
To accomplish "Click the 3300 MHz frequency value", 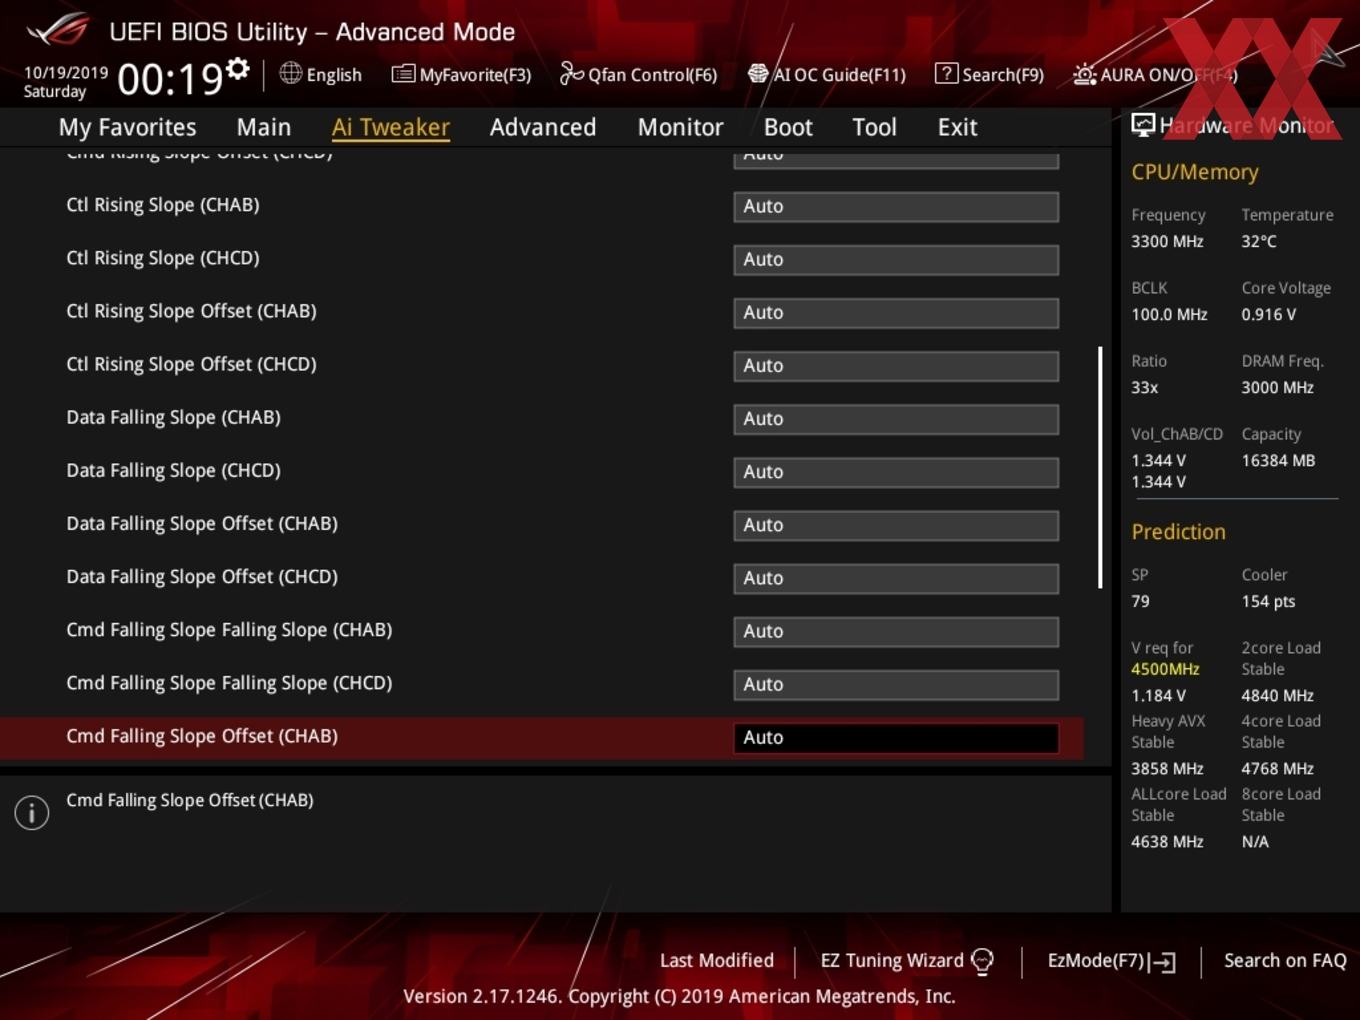I will pos(1167,242).
